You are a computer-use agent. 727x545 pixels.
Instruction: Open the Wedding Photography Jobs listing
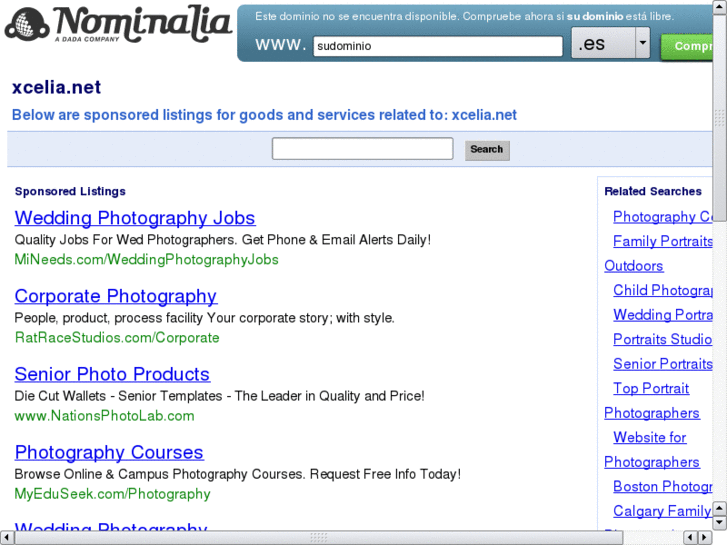click(x=135, y=218)
